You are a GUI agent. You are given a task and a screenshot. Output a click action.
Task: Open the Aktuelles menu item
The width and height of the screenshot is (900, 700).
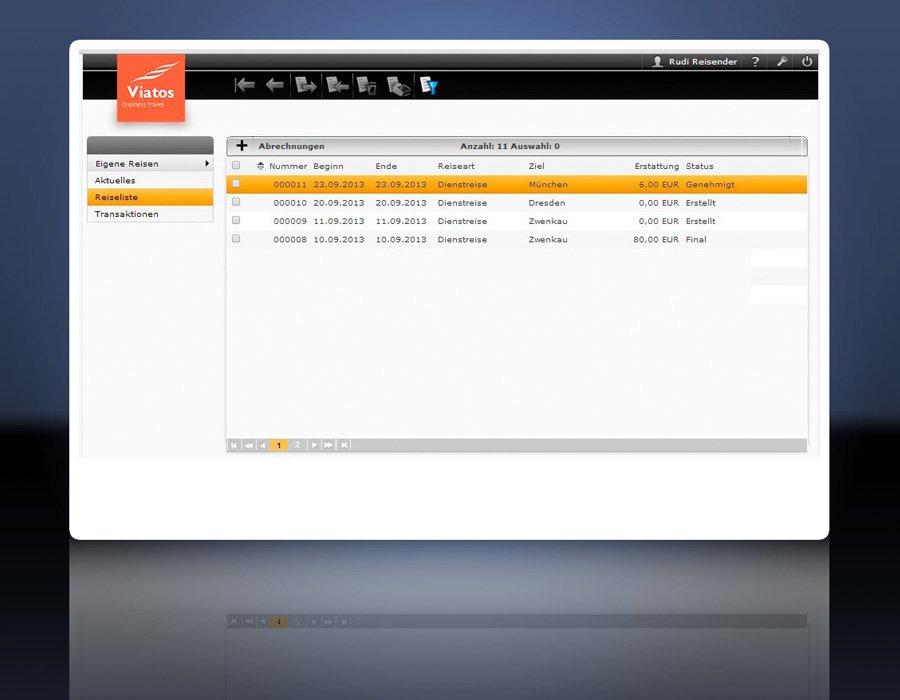(150, 180)
